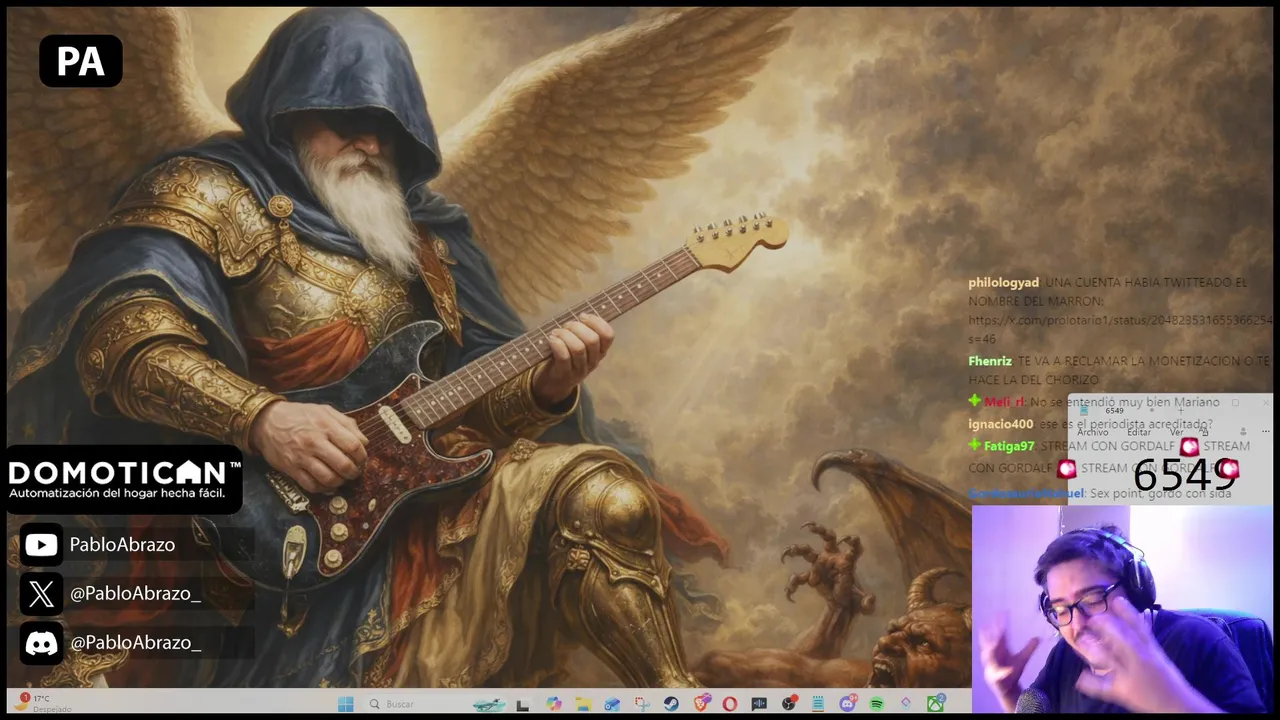Click username ignacio400 in chat
This screenshot has width=1280, height=720.
1000,424
